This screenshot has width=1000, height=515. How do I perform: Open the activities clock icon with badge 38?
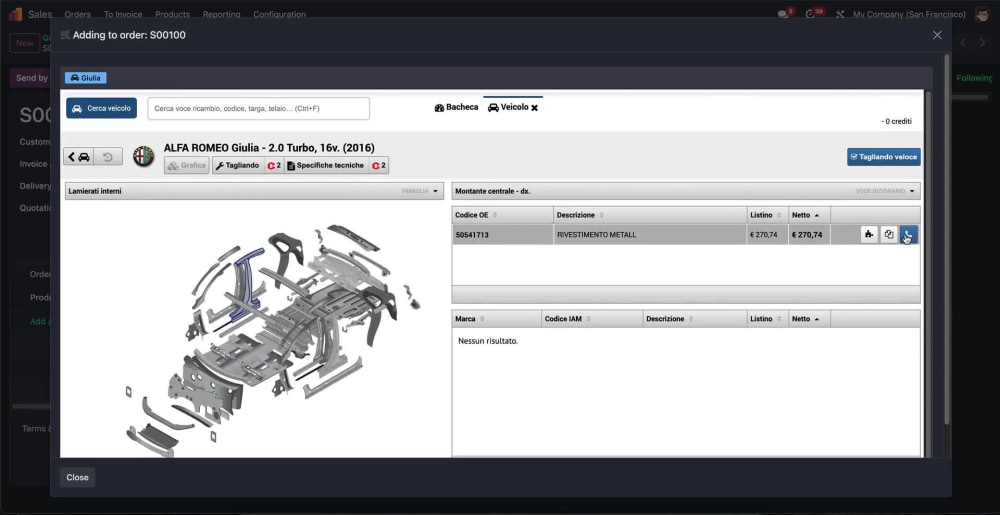point(813,13)
